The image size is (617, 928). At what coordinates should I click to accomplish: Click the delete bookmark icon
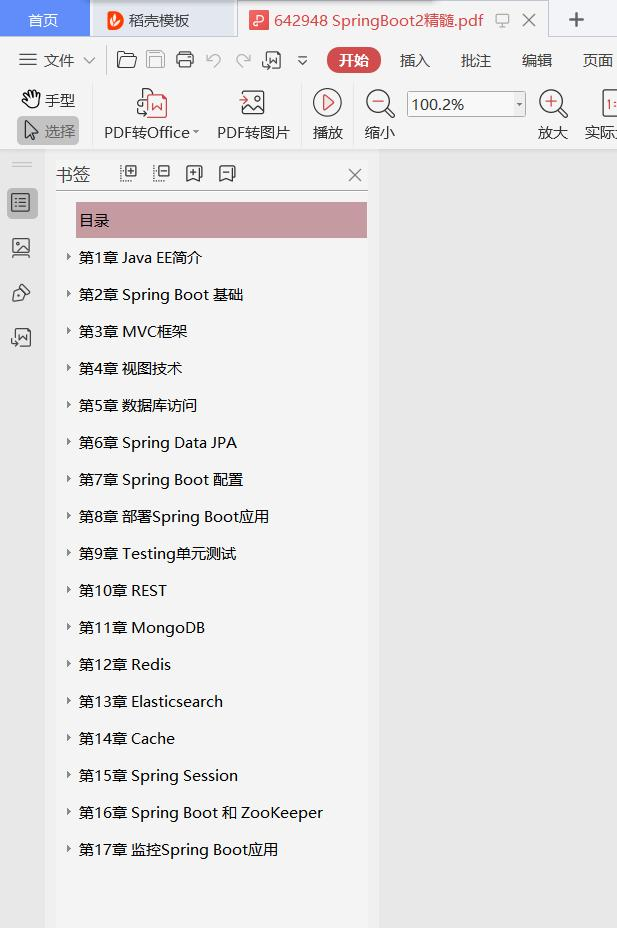click(x=227, y=173)
